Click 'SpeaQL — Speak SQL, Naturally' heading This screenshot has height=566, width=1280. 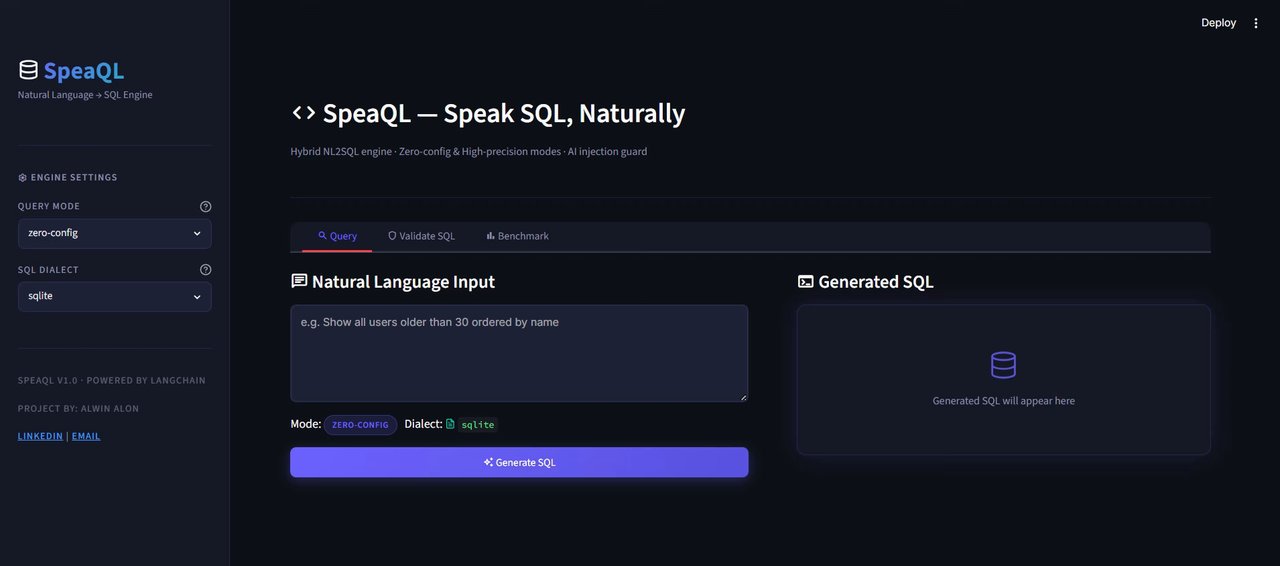pyautogui.click(x=504, y=113)
